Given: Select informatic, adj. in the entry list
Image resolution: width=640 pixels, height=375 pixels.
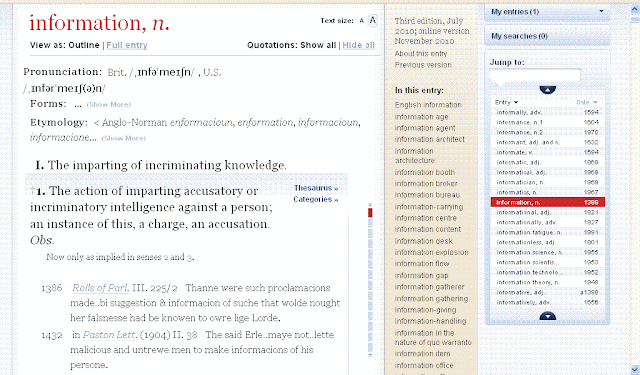Looking at the screenshot, I should point(547,162).
